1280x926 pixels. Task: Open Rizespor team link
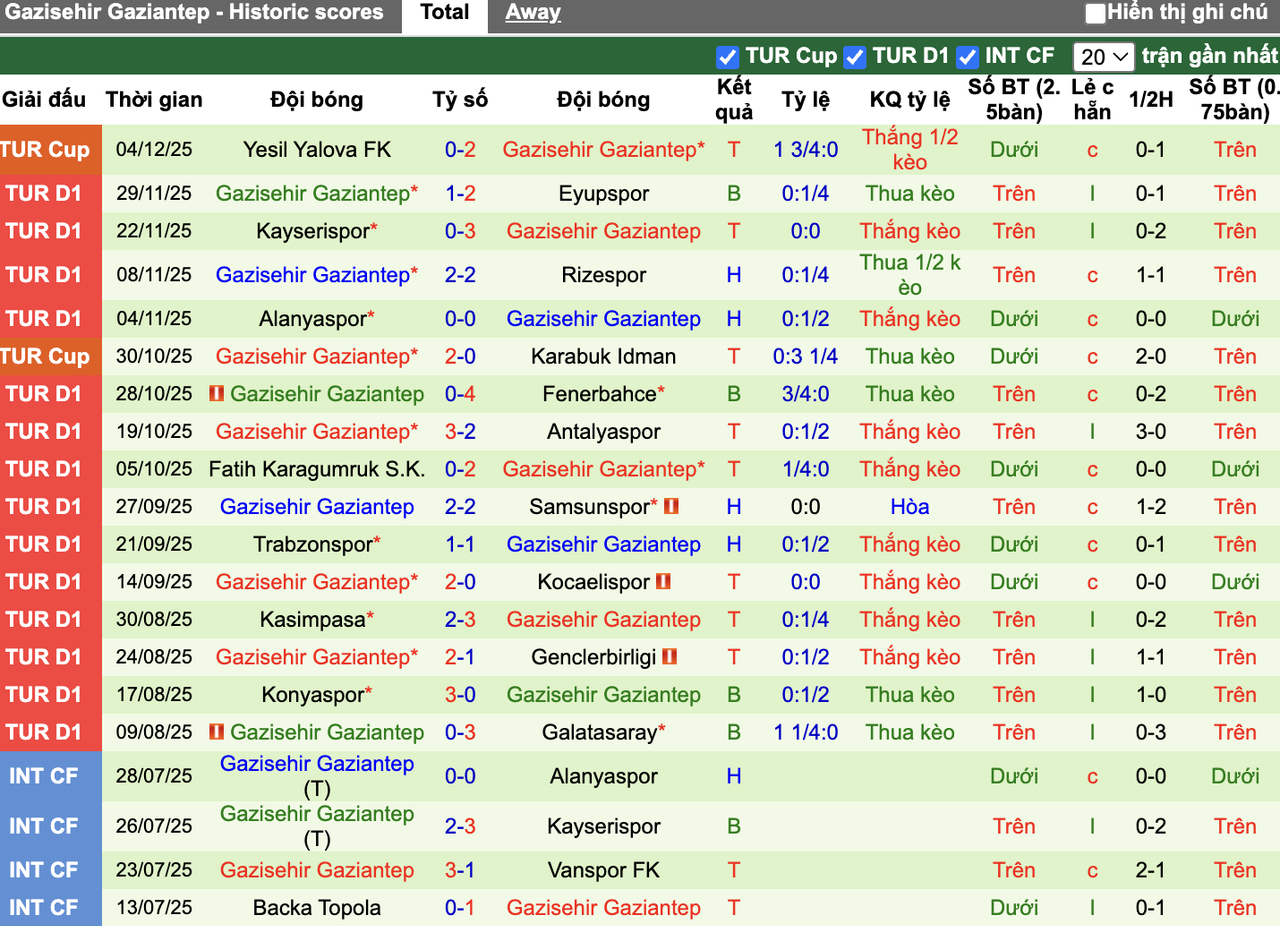(x=604, y=275)
